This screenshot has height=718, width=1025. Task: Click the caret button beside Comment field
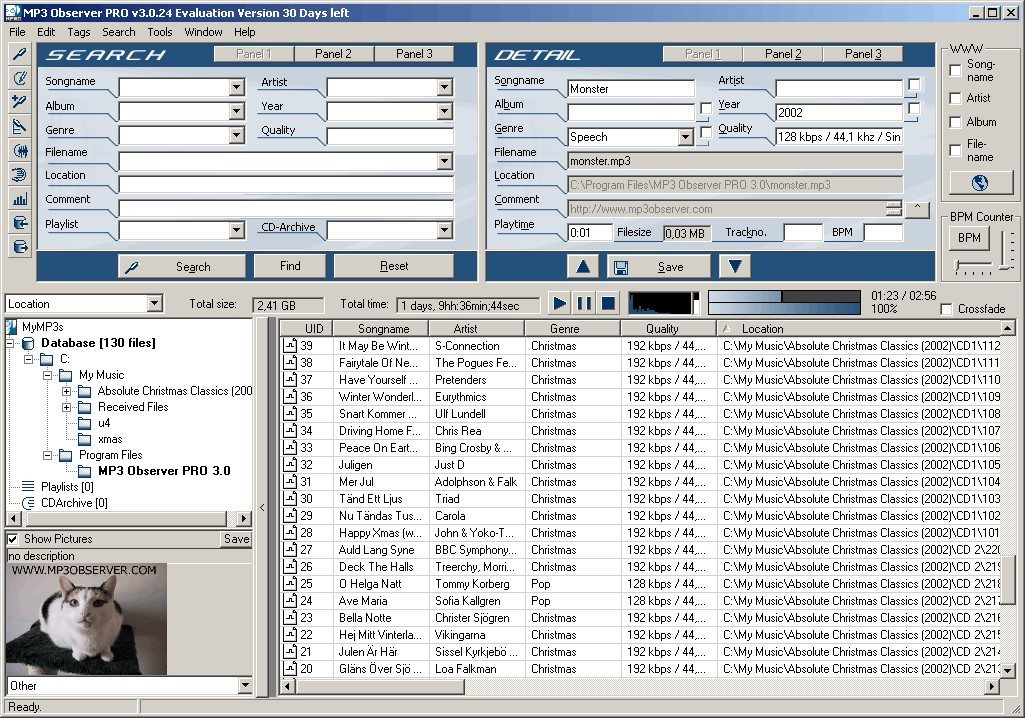(x=917, y=209)
